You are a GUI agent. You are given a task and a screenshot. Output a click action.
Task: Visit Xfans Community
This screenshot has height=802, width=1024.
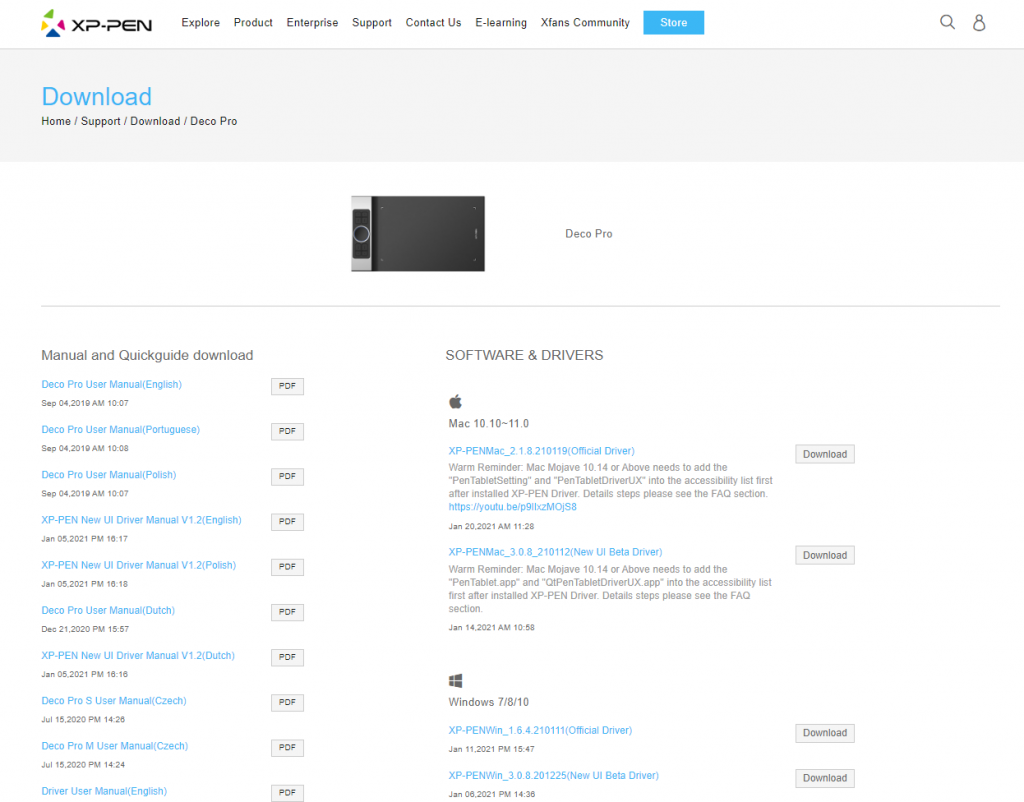pos(585,23)
